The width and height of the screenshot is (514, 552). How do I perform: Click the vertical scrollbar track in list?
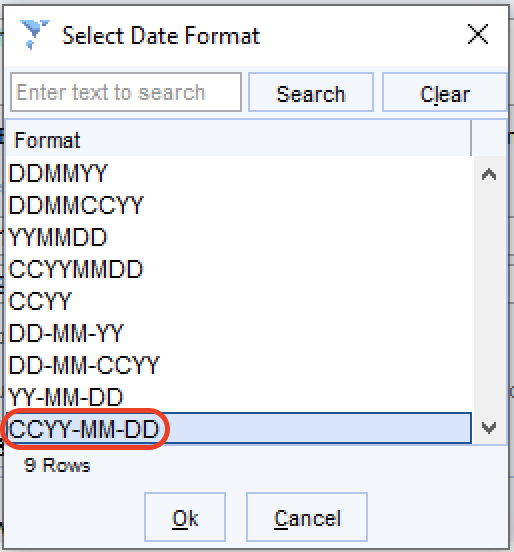tap(489, 301)
